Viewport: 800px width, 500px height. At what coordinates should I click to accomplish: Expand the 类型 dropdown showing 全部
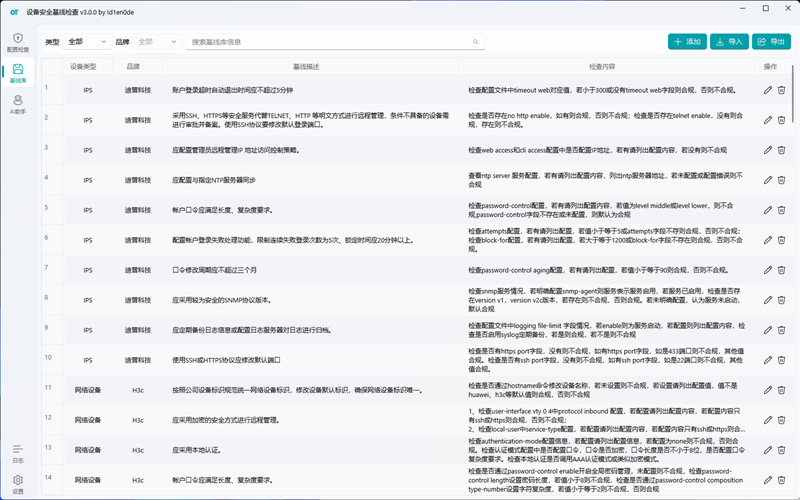pyautogui.click(x=87, y=42)
